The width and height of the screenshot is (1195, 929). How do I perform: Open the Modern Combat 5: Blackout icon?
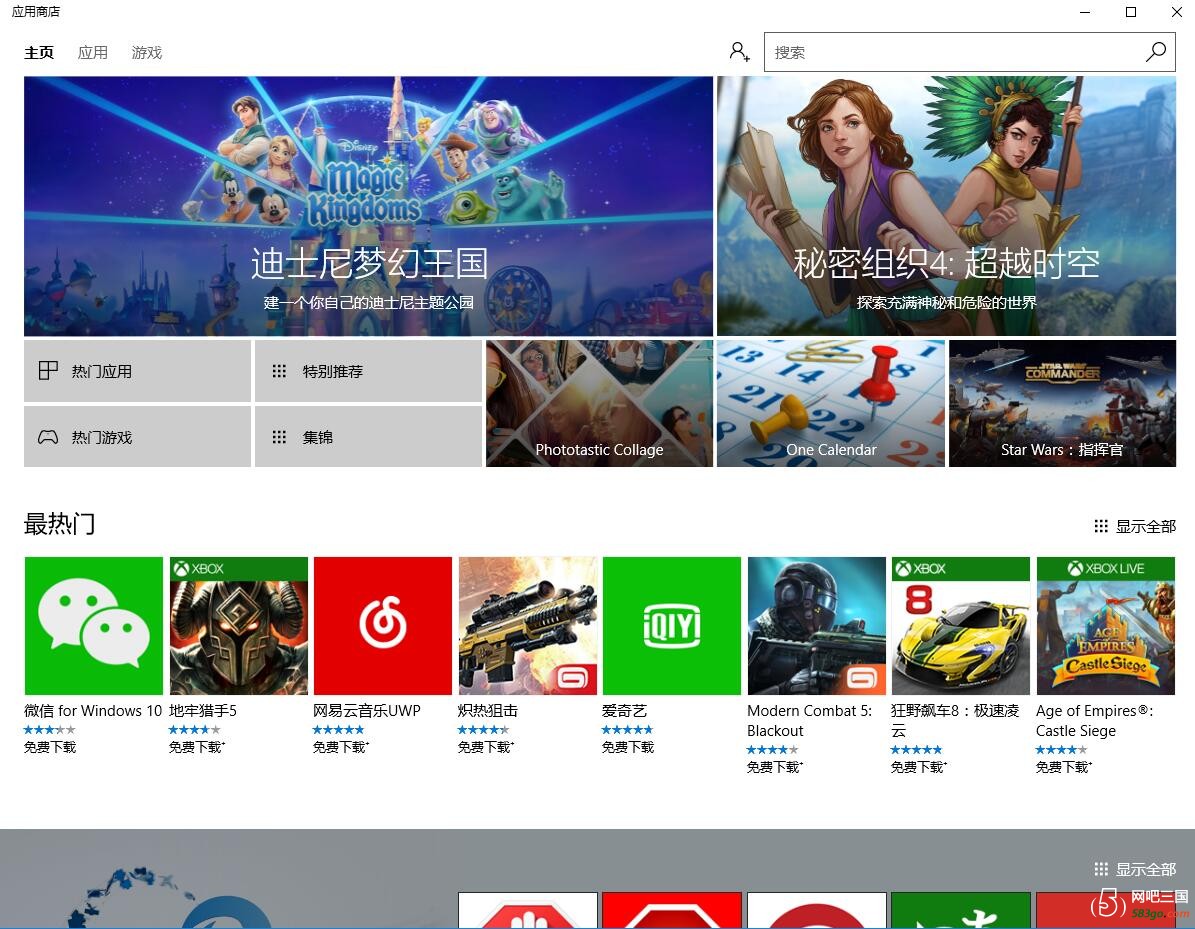point(816,626)
